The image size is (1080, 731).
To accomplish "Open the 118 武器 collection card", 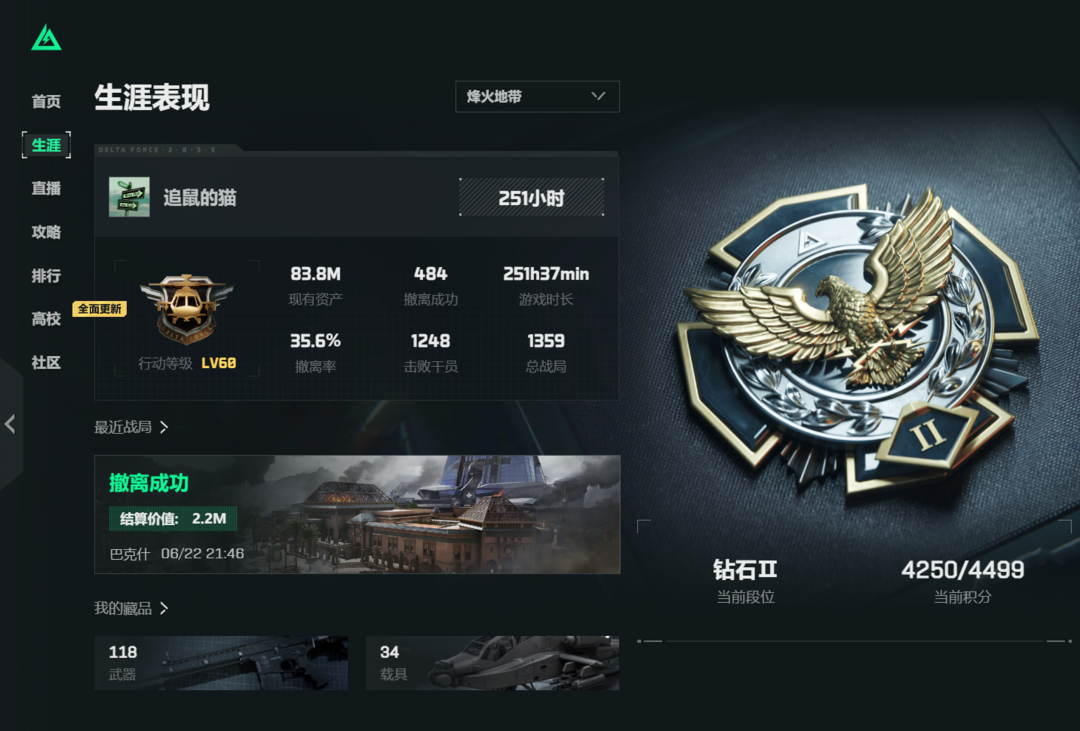I will [x=221, y=663].
